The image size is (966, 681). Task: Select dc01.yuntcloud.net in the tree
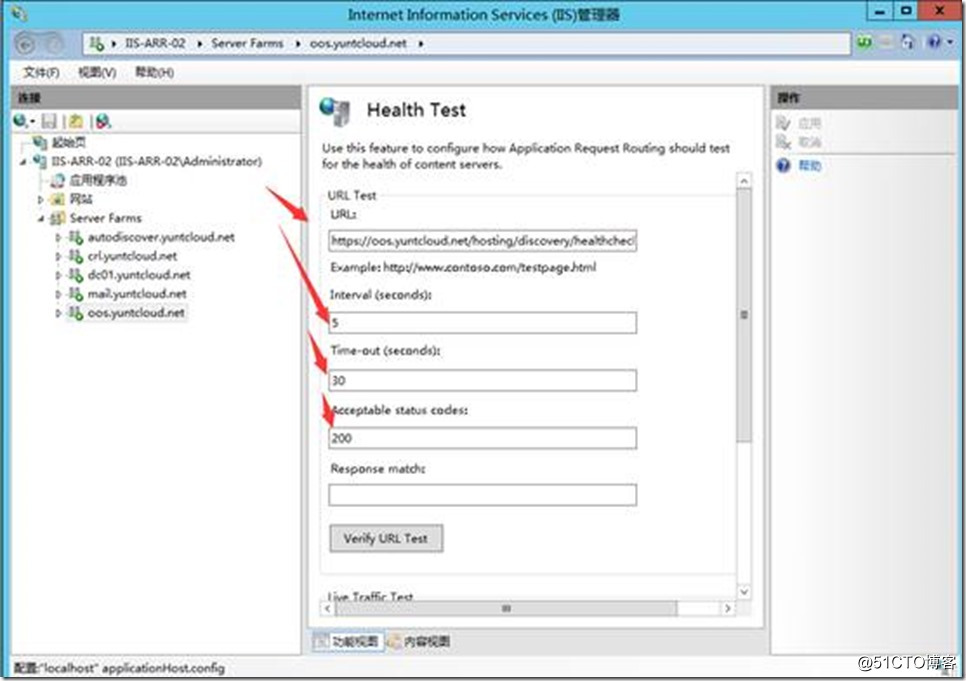point(139,275)
